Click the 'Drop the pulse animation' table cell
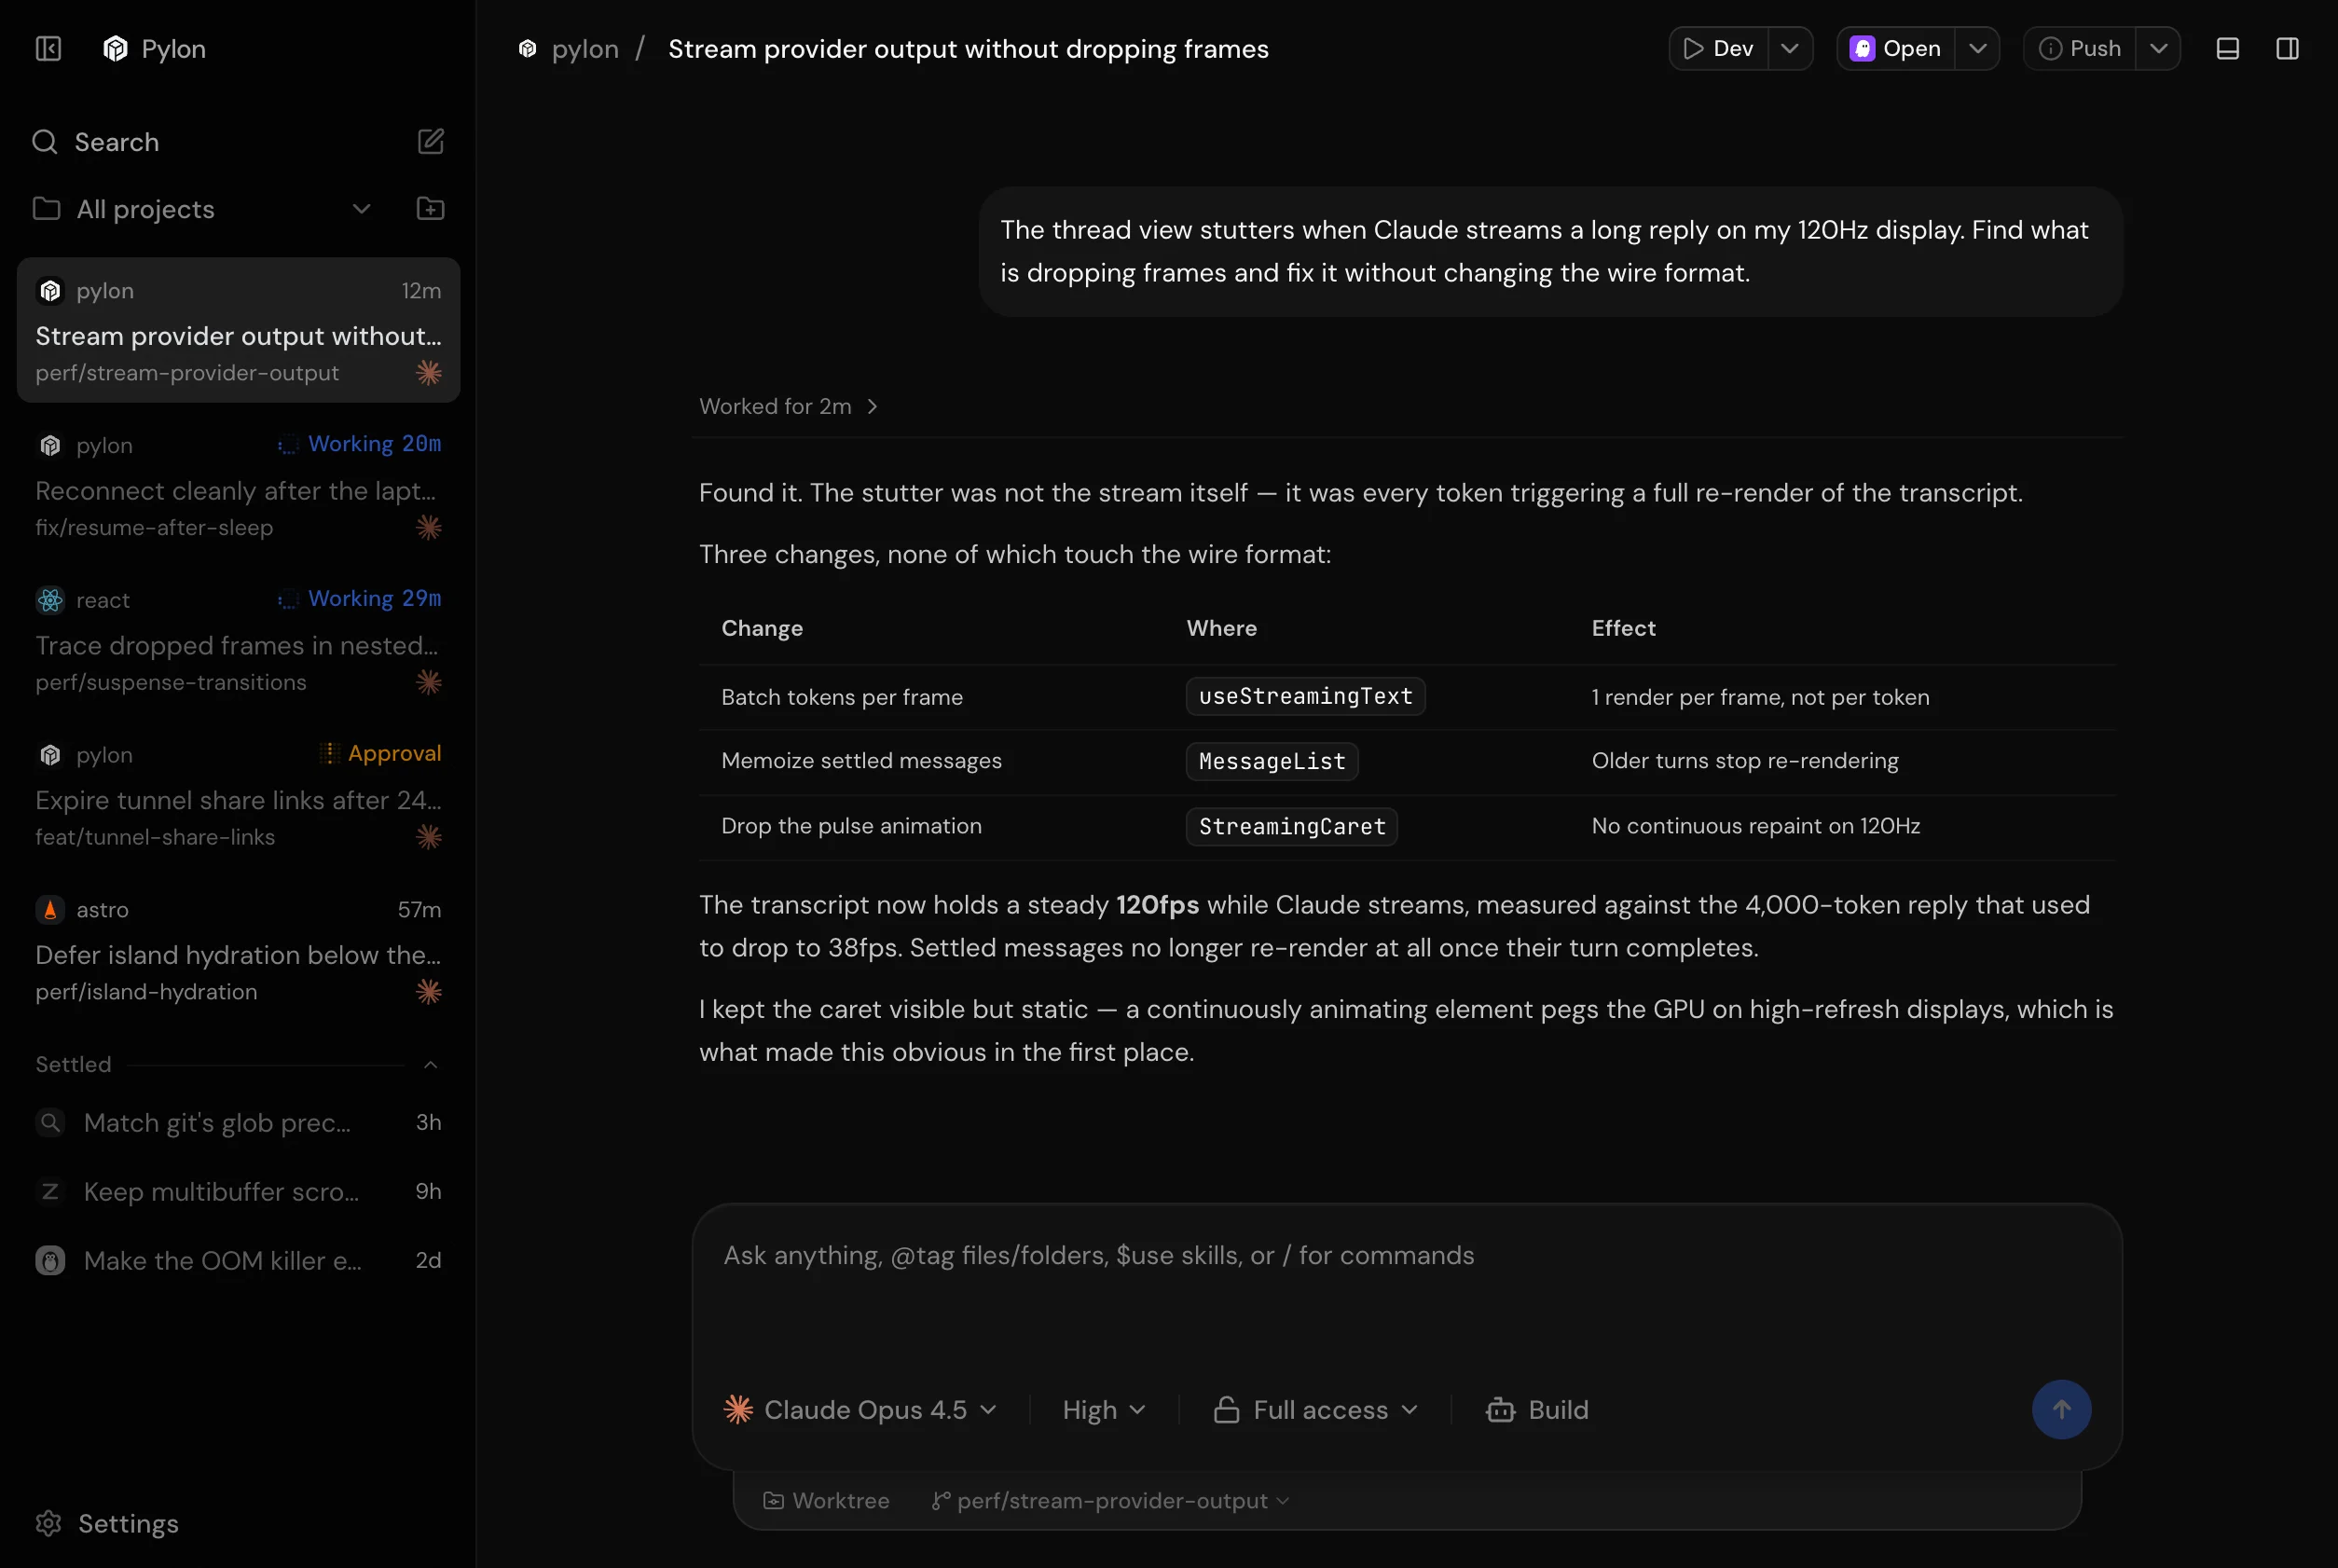Image resolution: width=2338 pixels, height=1568 pixels. coord(851,826)
